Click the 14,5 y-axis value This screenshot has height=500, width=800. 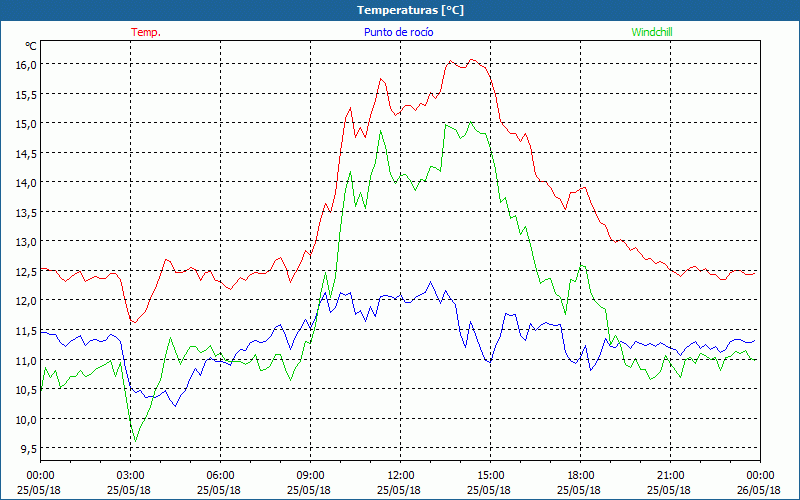(26, 153)
